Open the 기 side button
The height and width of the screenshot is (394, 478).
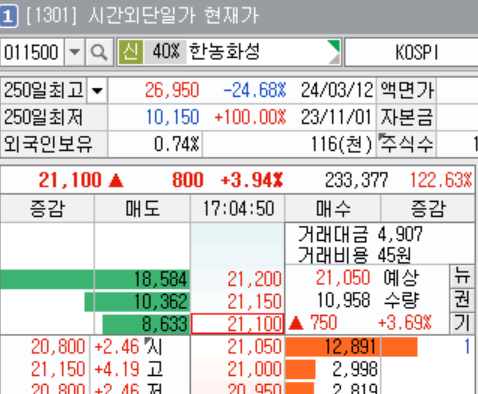(462, 323)
